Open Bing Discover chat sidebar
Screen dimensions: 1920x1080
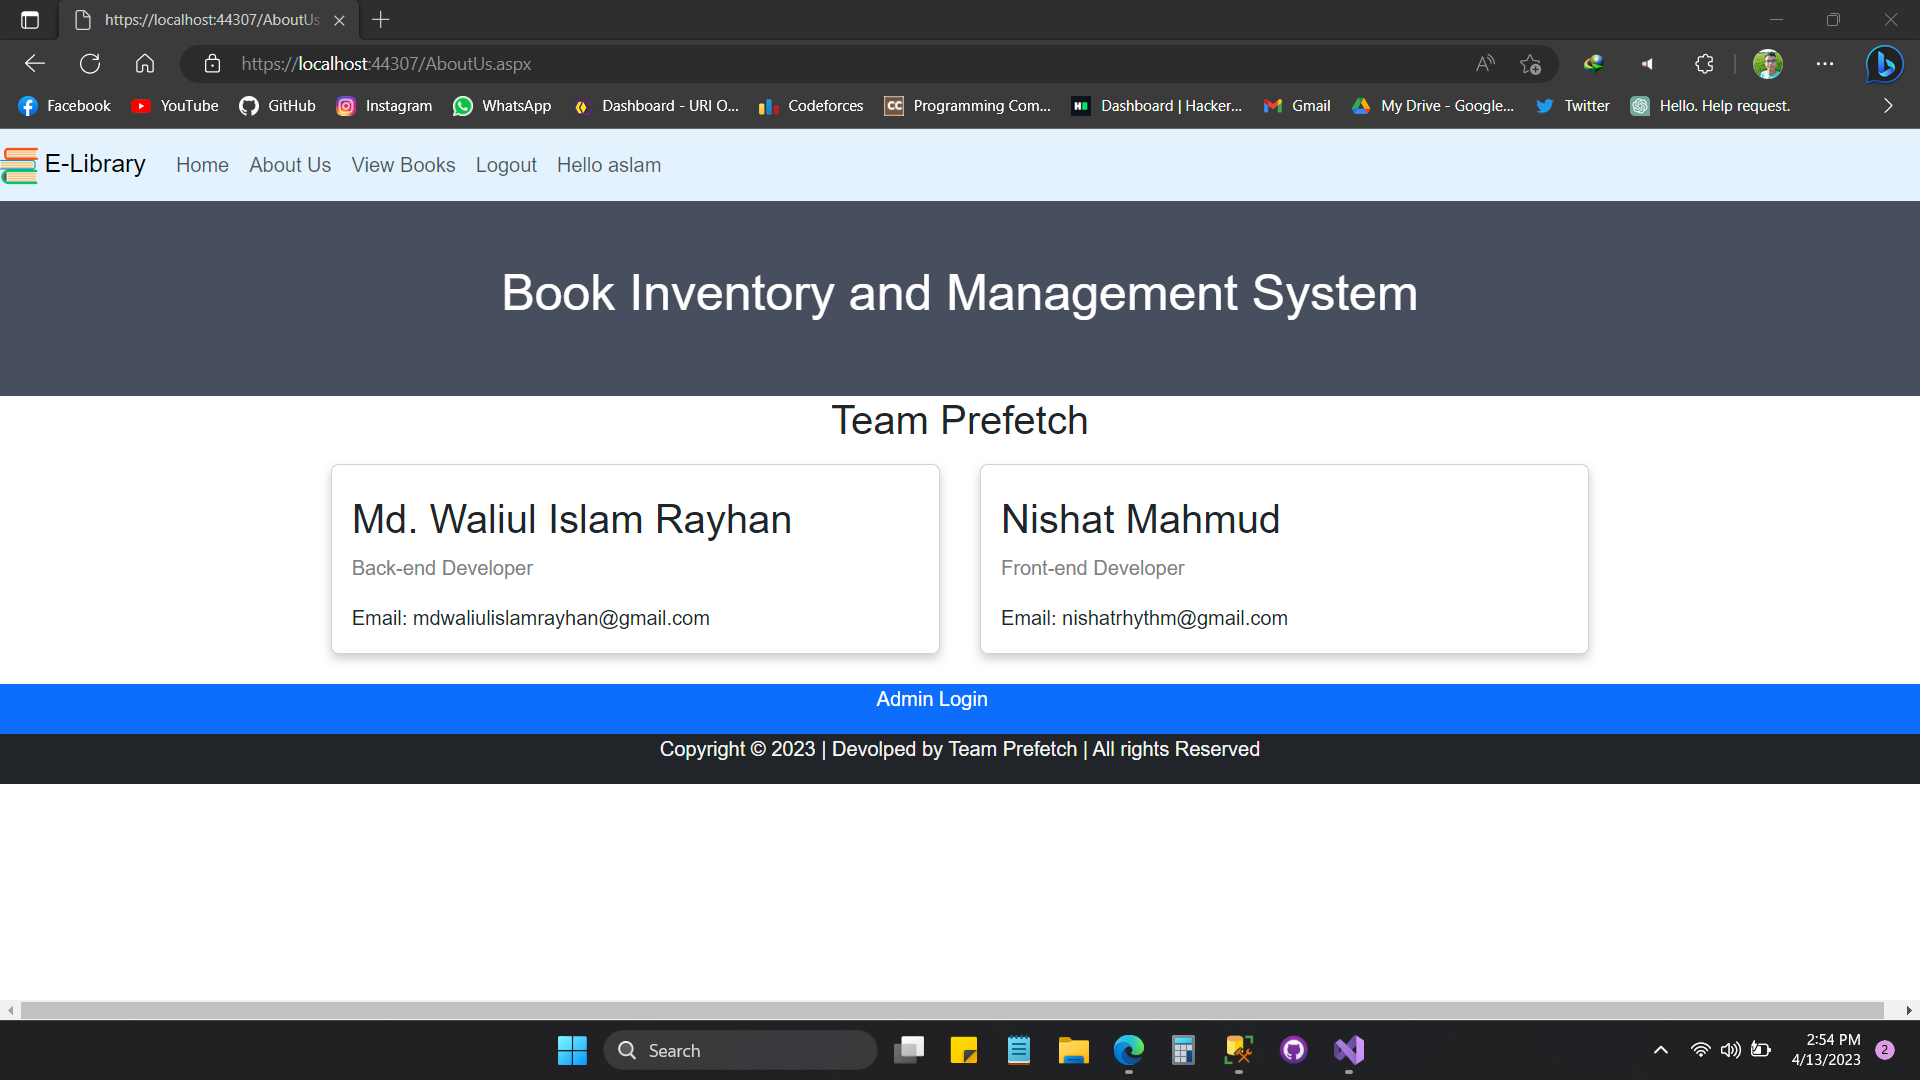pyautogui.click(x=1884, y=63)
